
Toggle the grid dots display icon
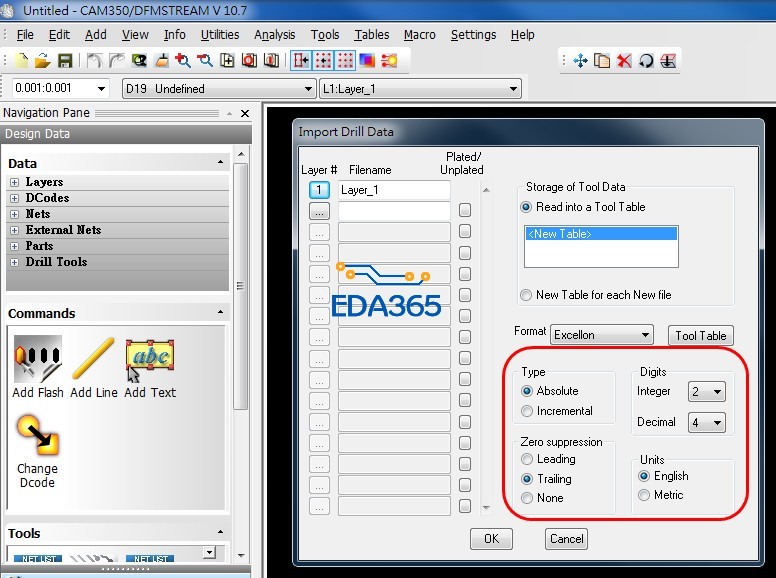[345, 61]
